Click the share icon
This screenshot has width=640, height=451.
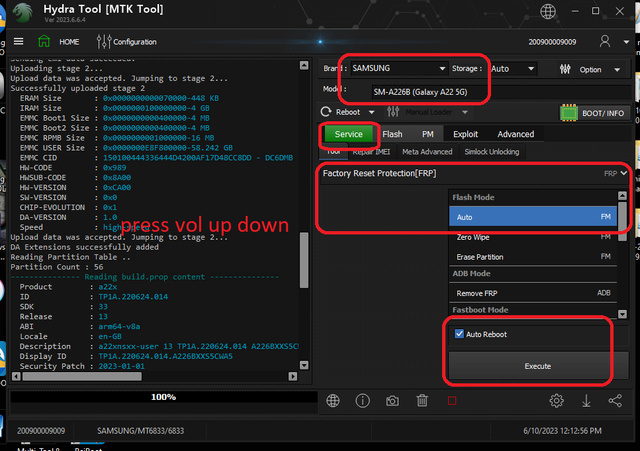pos(615,401)
